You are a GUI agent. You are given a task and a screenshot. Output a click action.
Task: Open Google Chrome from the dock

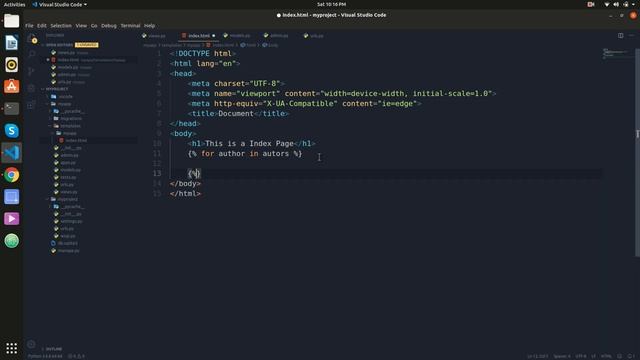point(11,175)
